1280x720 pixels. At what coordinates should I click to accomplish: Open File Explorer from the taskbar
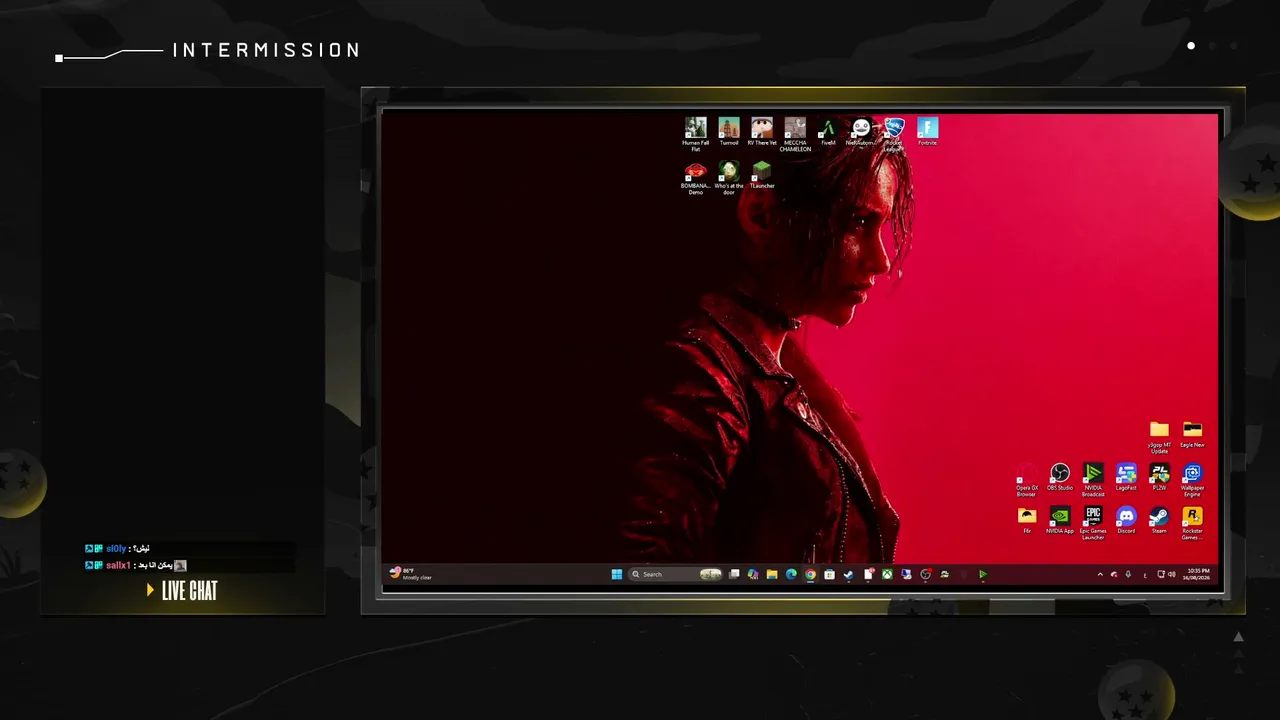pos(772,574)
